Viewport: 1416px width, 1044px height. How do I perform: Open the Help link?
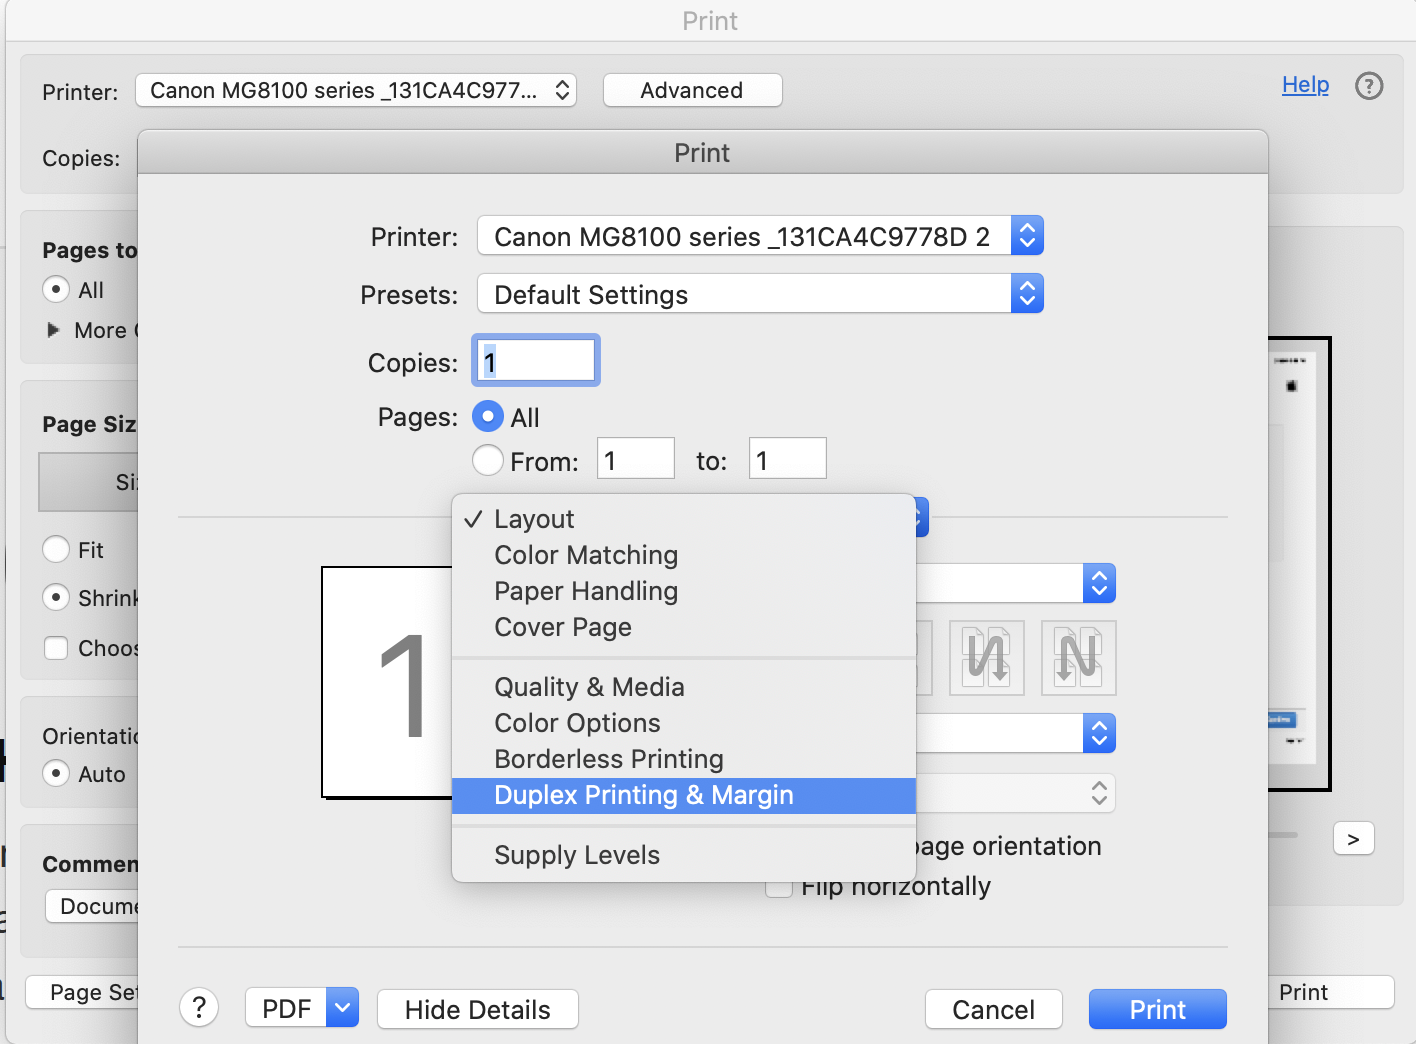(1305, 85)
